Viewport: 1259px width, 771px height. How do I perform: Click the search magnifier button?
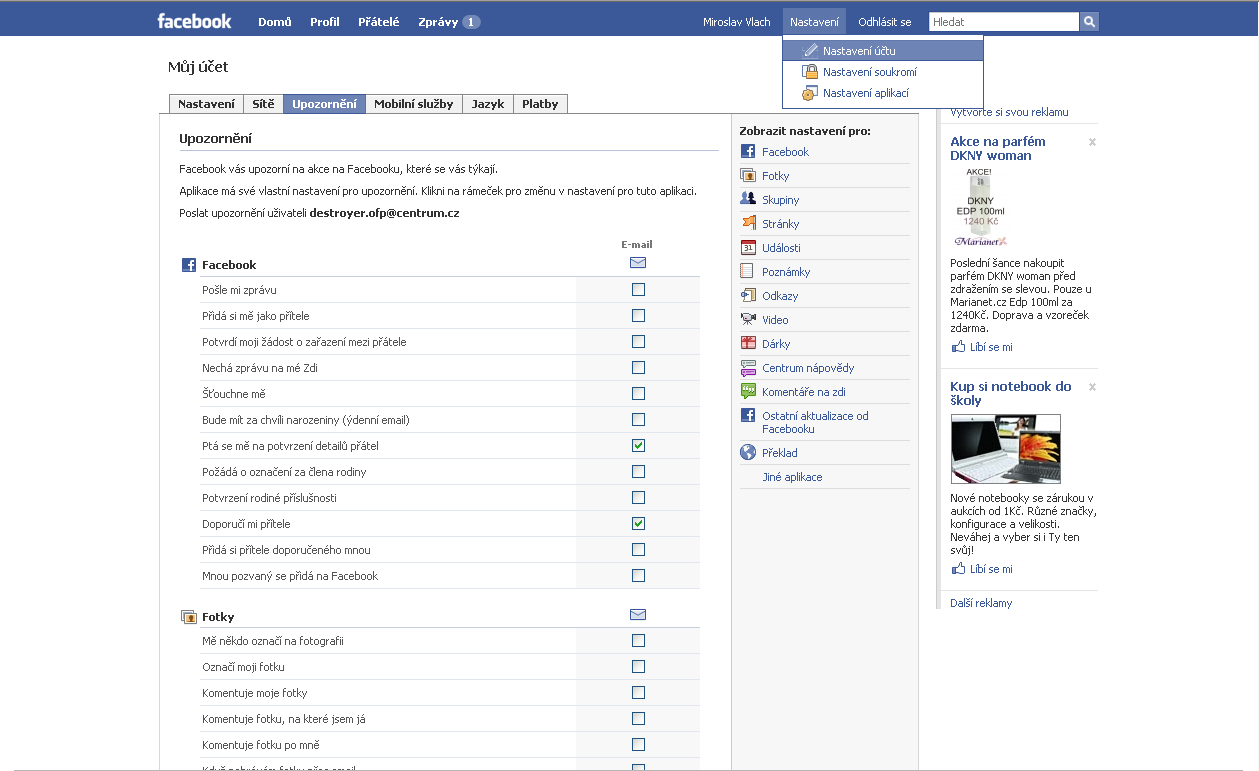point(1089,21)
